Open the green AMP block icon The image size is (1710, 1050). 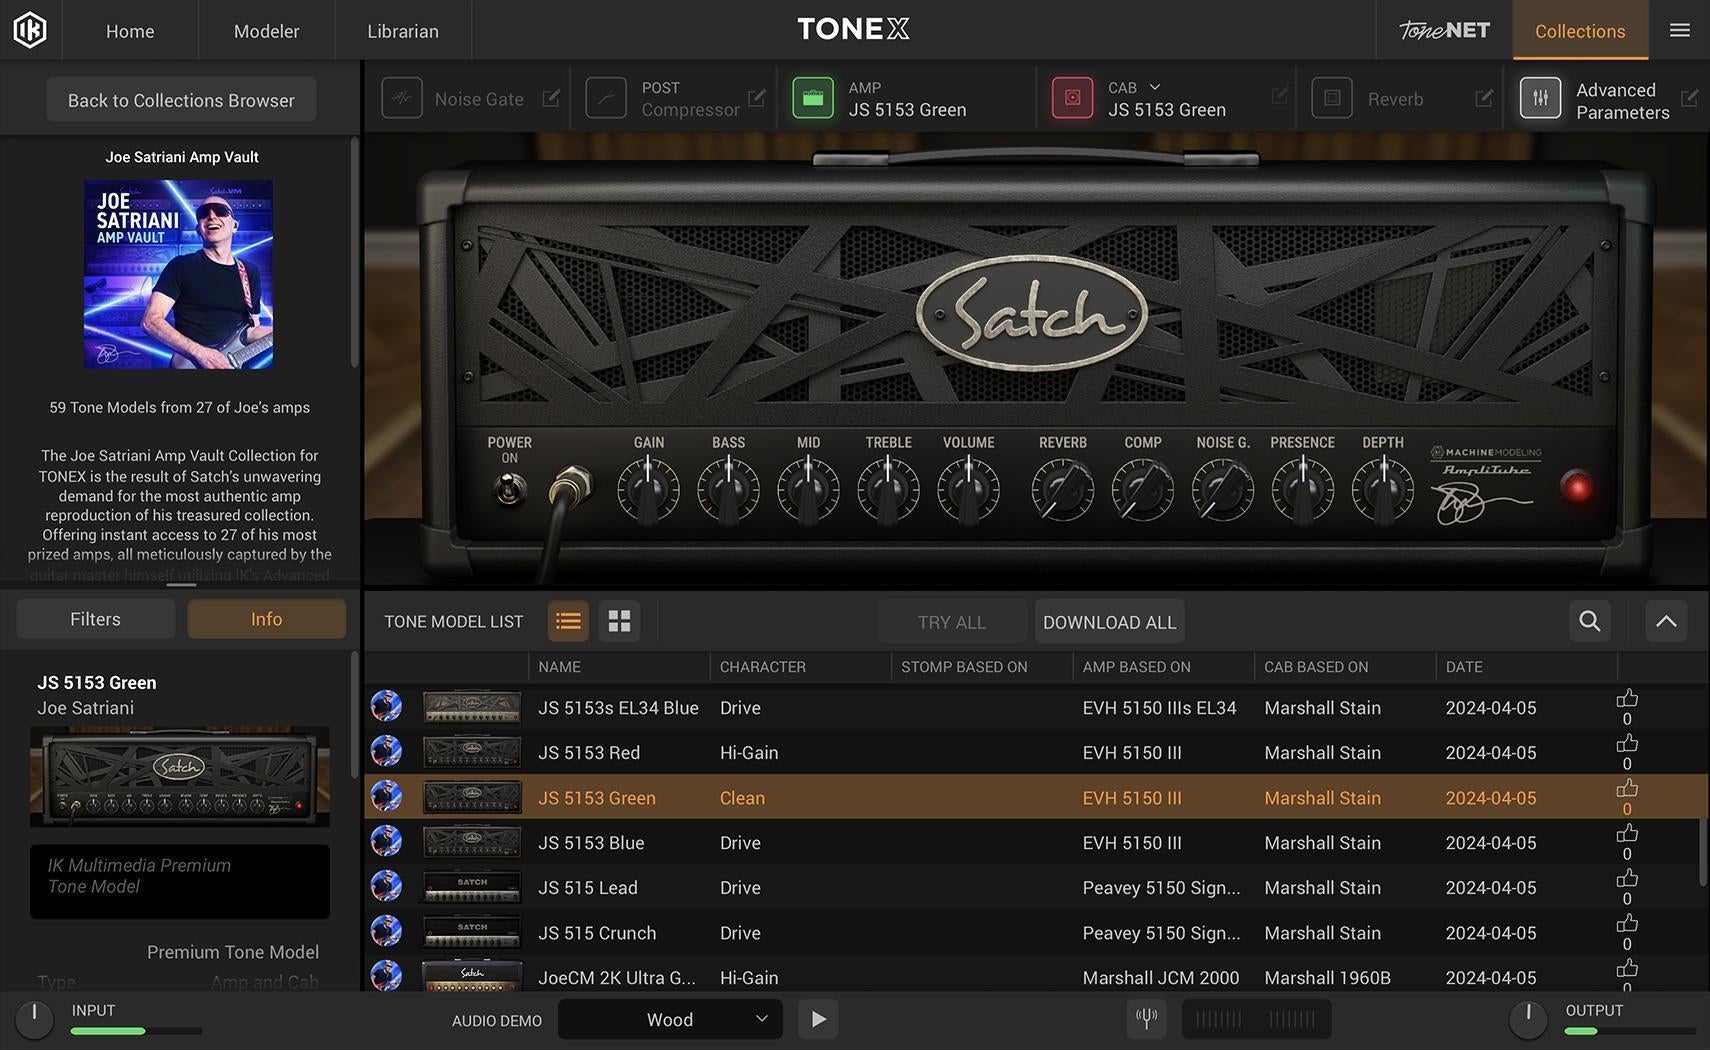813,97
